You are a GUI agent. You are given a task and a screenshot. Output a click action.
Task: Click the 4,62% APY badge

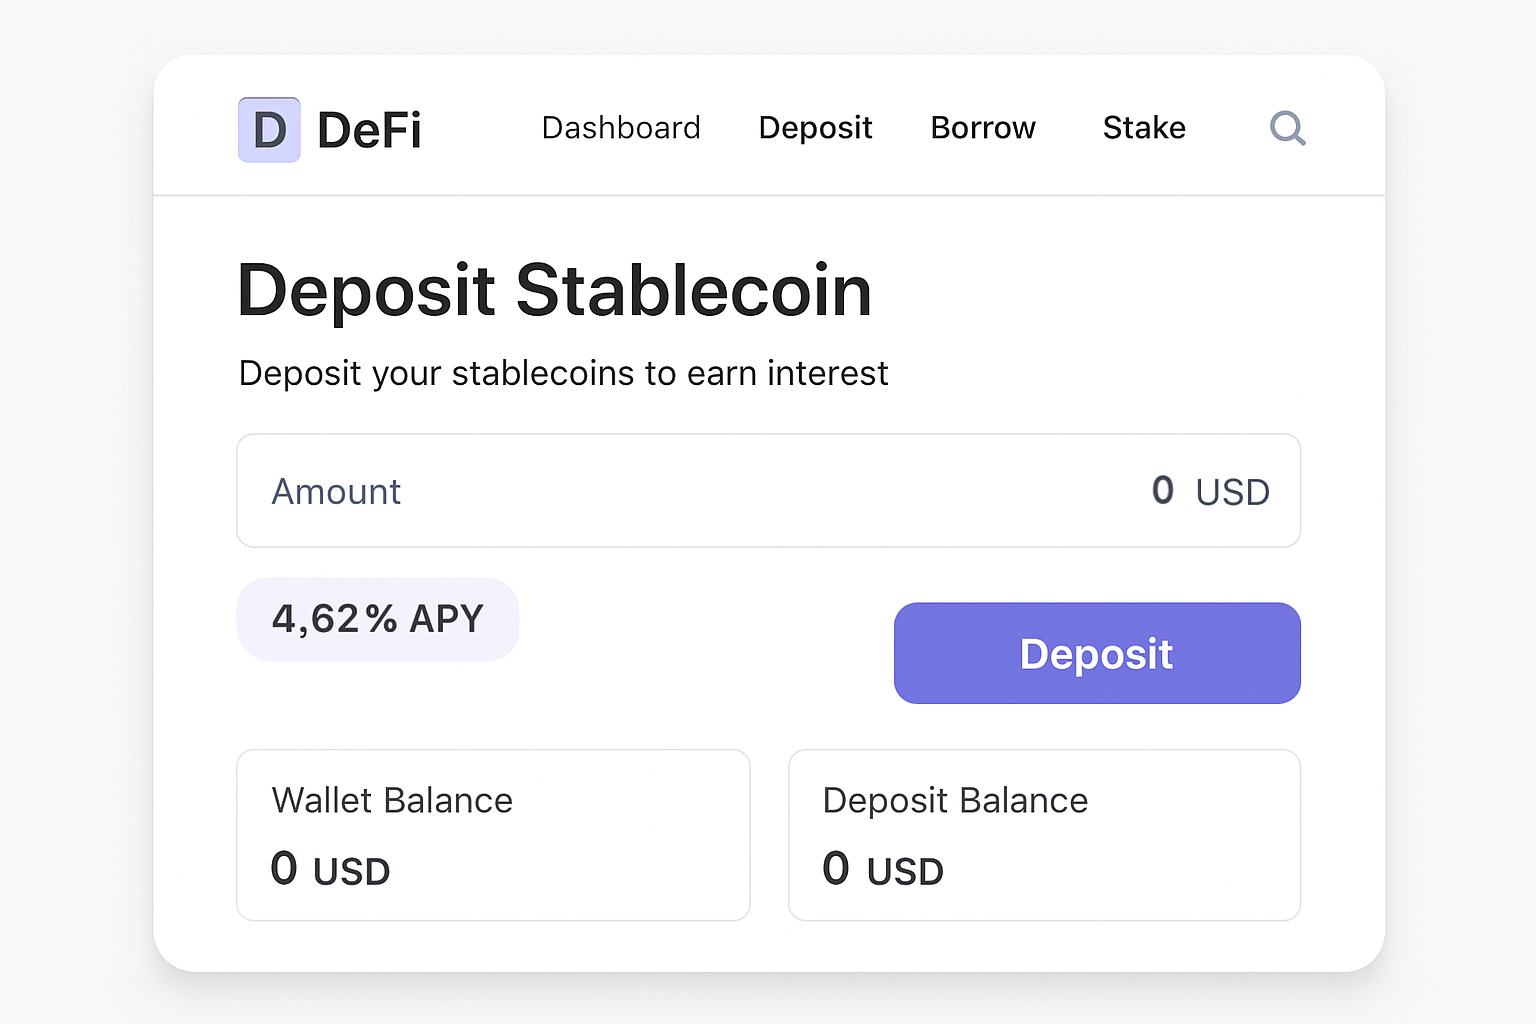click(378, 619)
